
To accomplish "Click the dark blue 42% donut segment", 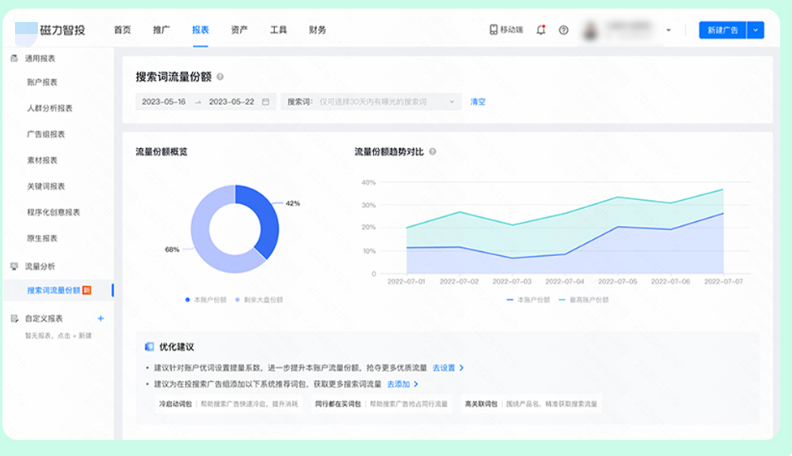I will click(x=267, y=218).
